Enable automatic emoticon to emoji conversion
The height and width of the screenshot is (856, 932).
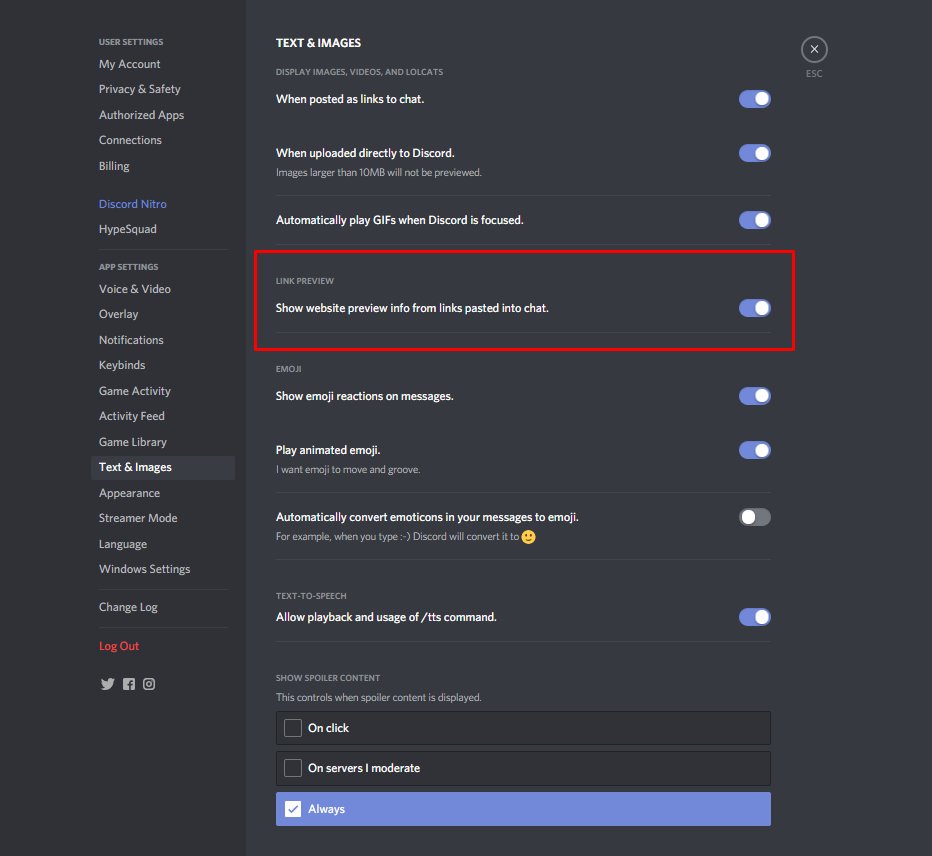[x=755, y=517]
